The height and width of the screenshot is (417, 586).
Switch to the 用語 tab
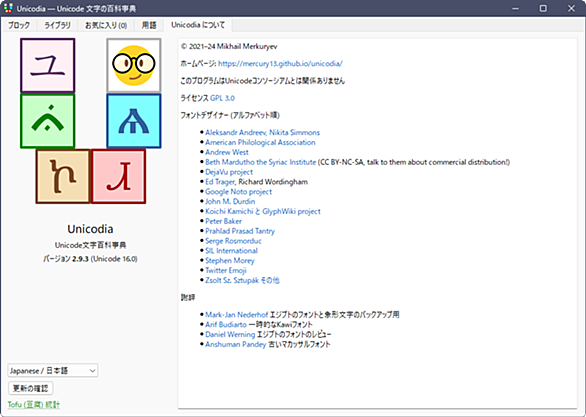tap(149, 25)
